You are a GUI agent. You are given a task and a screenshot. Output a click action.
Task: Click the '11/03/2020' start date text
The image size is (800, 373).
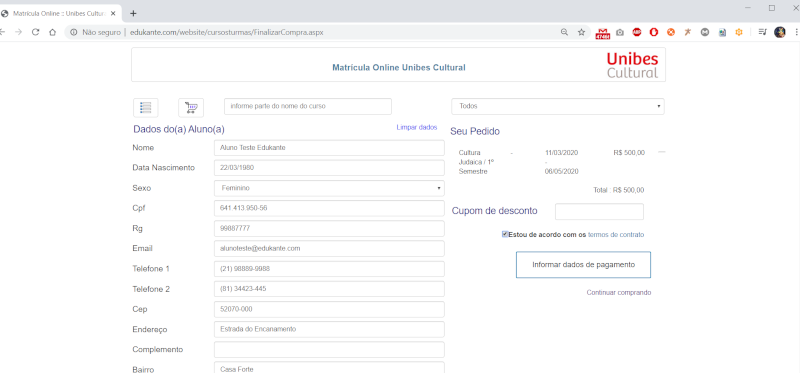562,153
